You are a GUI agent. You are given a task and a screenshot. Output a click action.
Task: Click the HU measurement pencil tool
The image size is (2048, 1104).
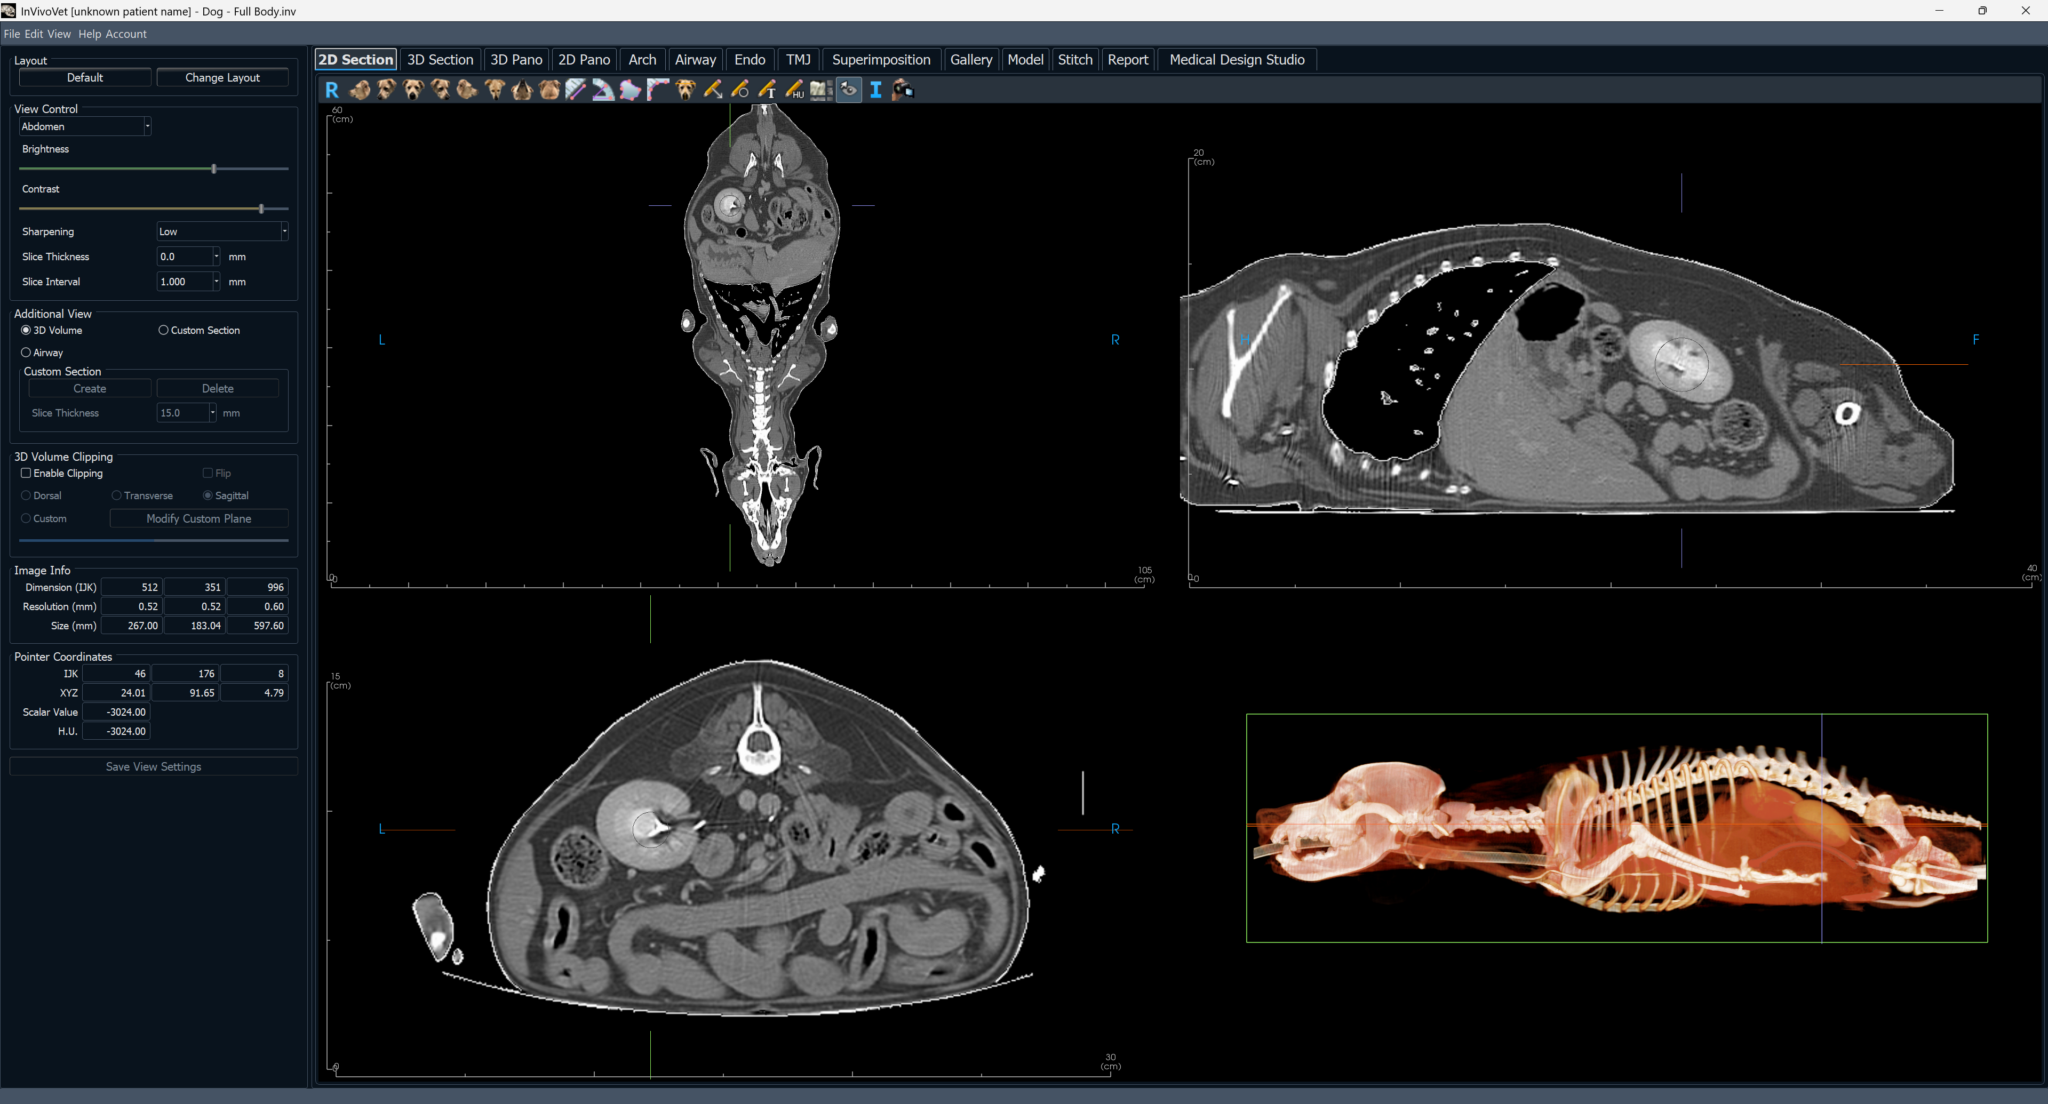(794, 90)
